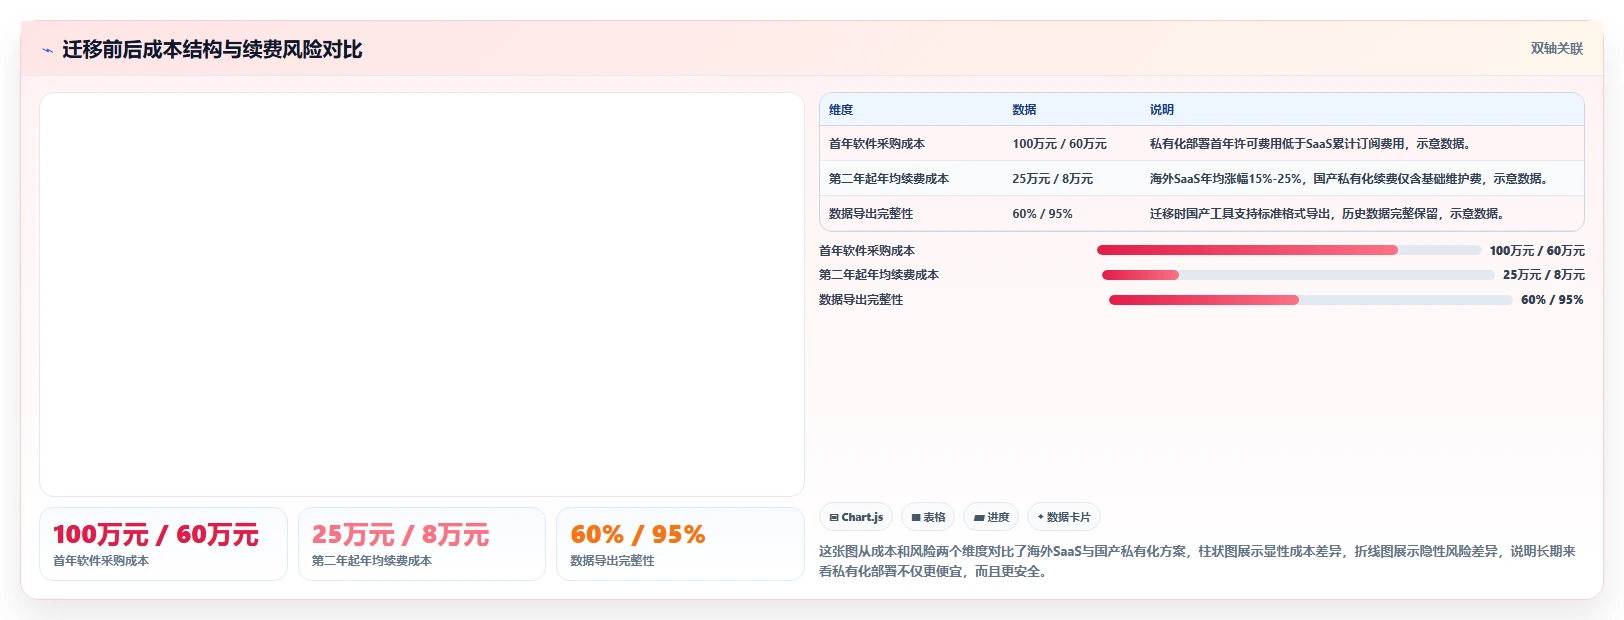Click table cell 60% / 95%
The height and width of the screenshot is (620, 1624).
1042,214
